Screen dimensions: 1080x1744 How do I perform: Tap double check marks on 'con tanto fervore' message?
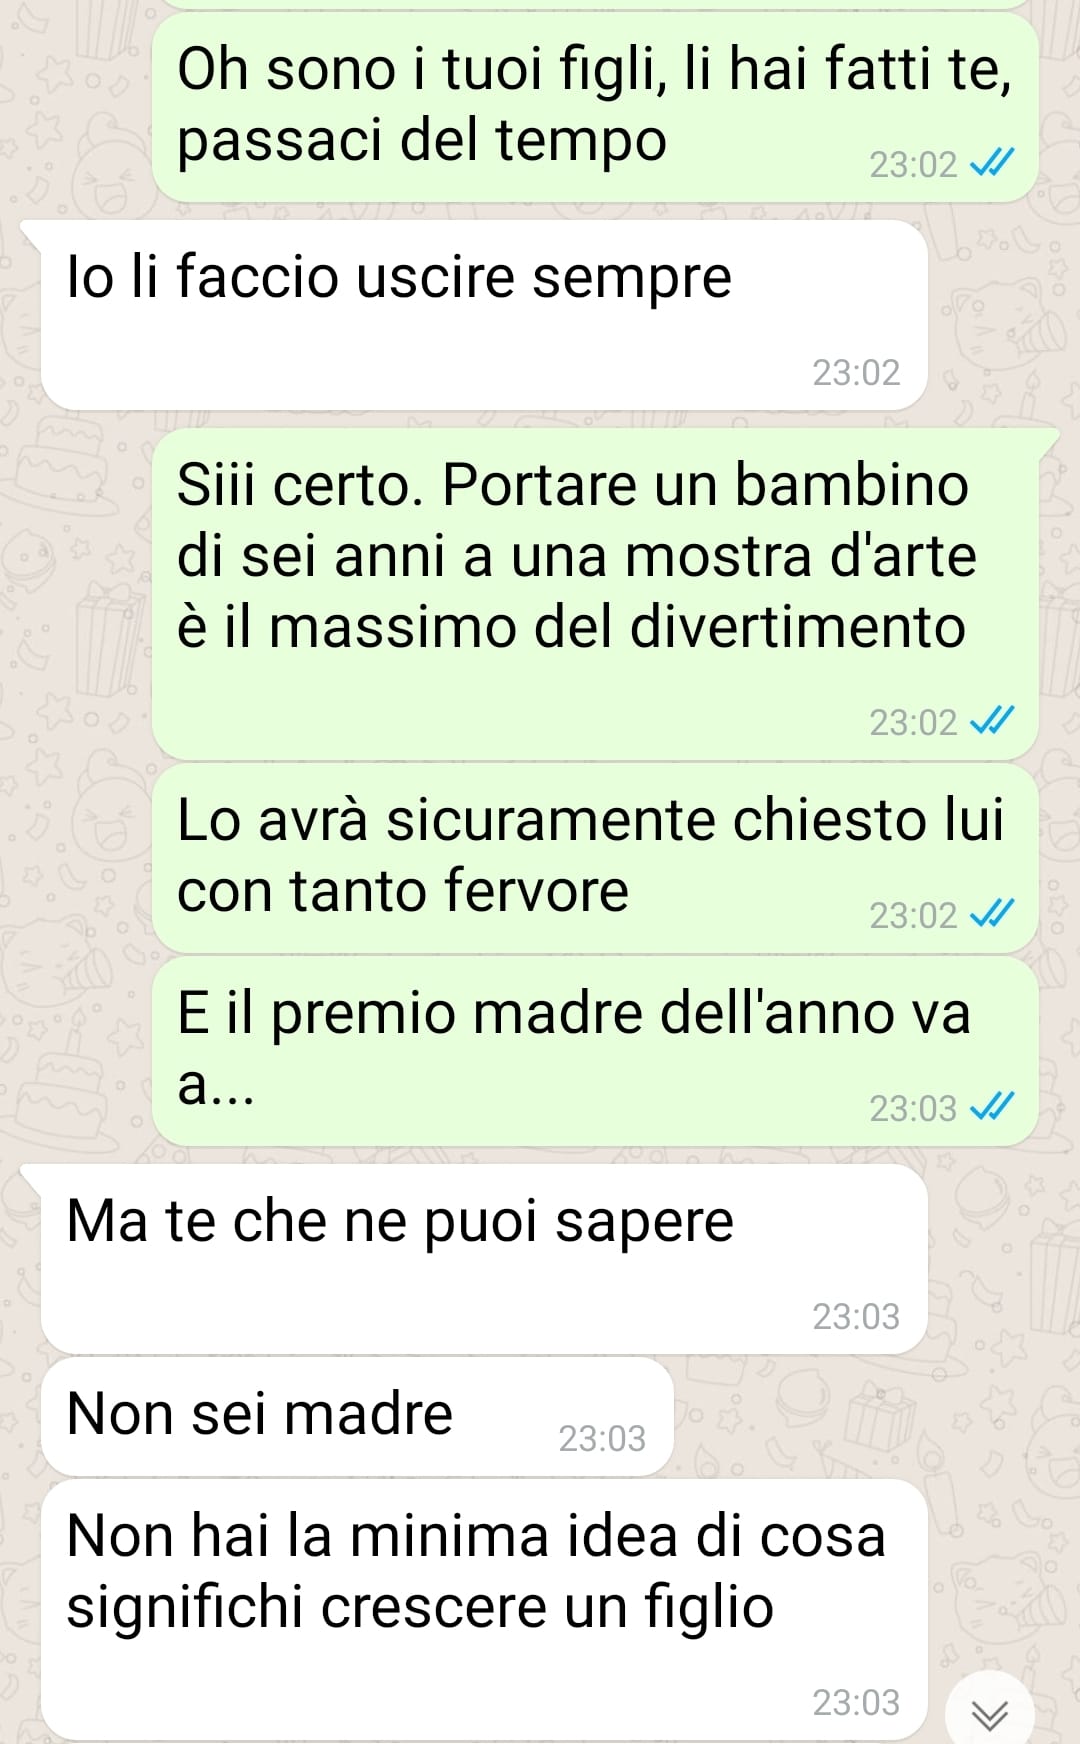tap(993, 913)
